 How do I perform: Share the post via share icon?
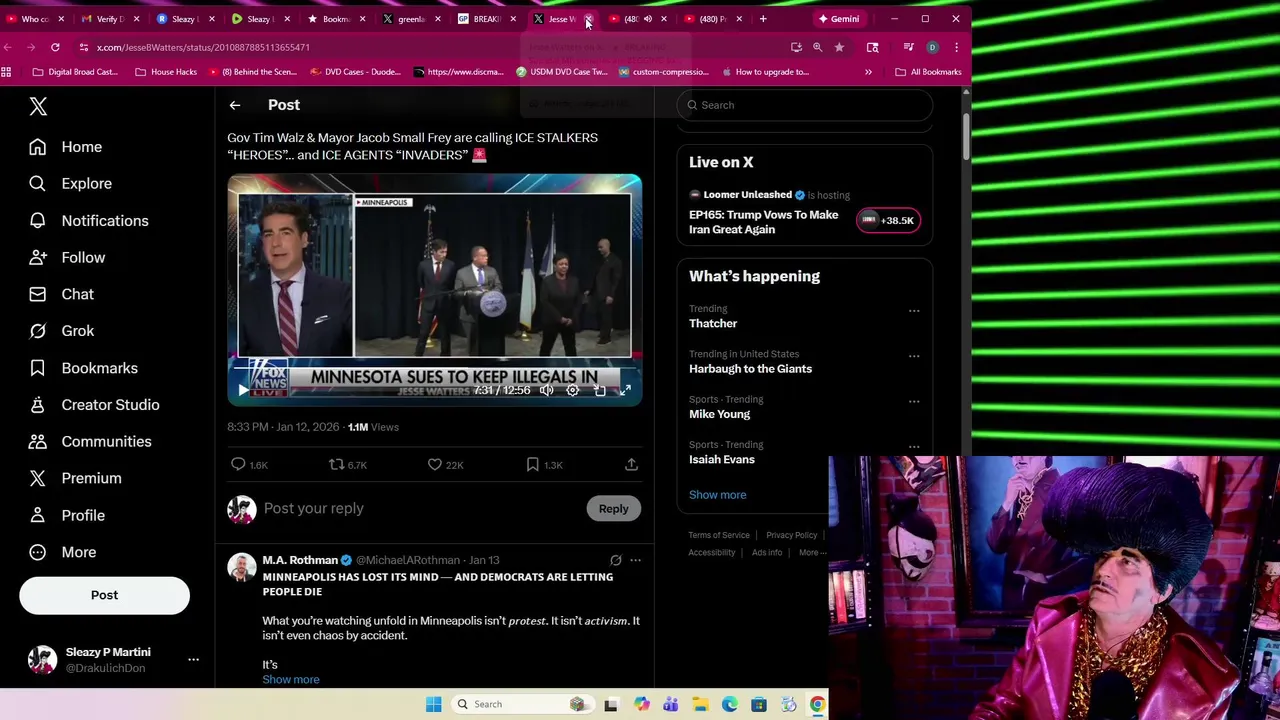(631, 464)
